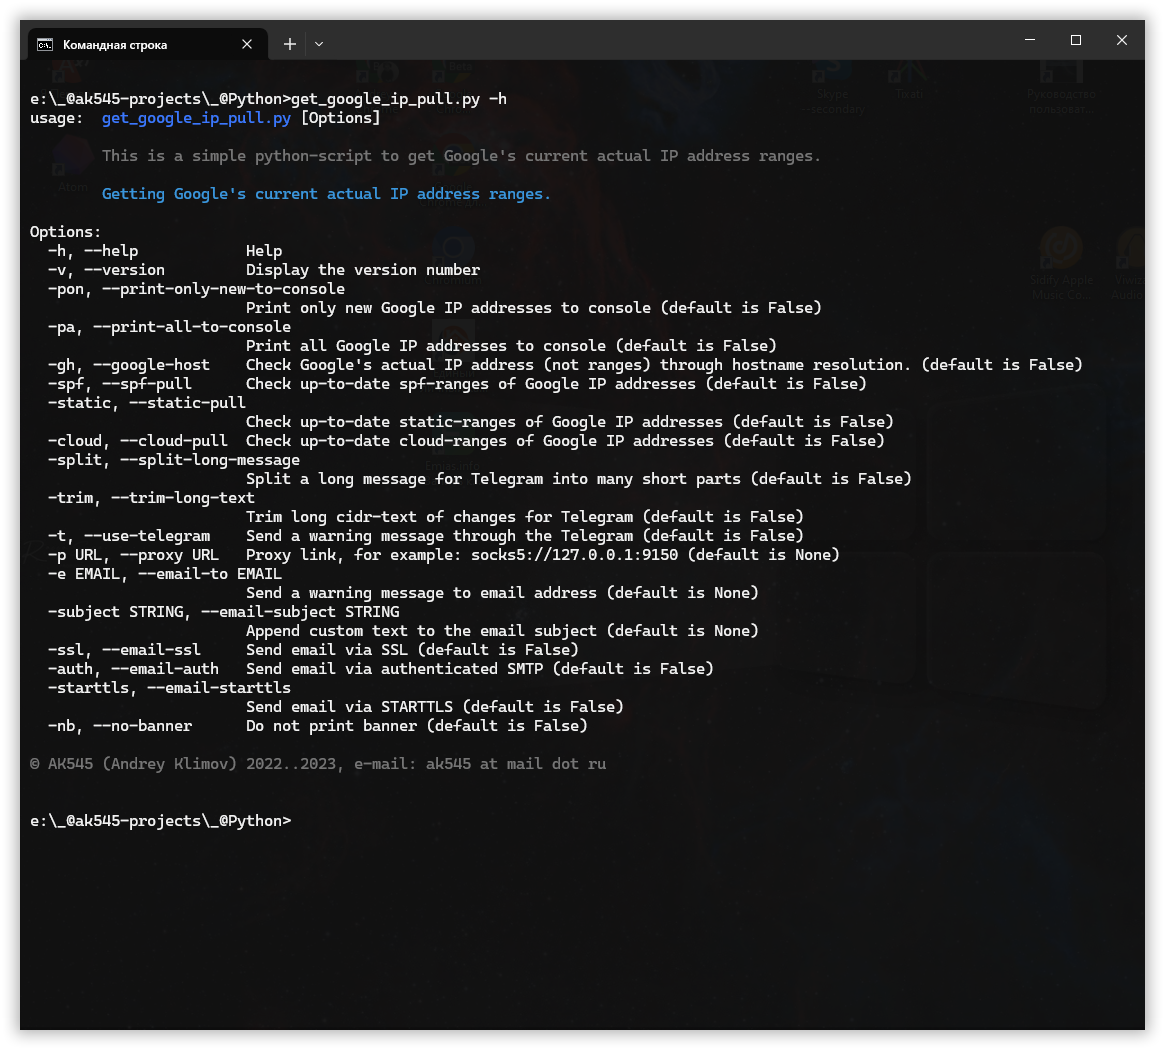Click 'Send email via STARTTLS' description
Image resolution: width=1165 pixels, height=1050 pixels.
click(x=349, y=707)
